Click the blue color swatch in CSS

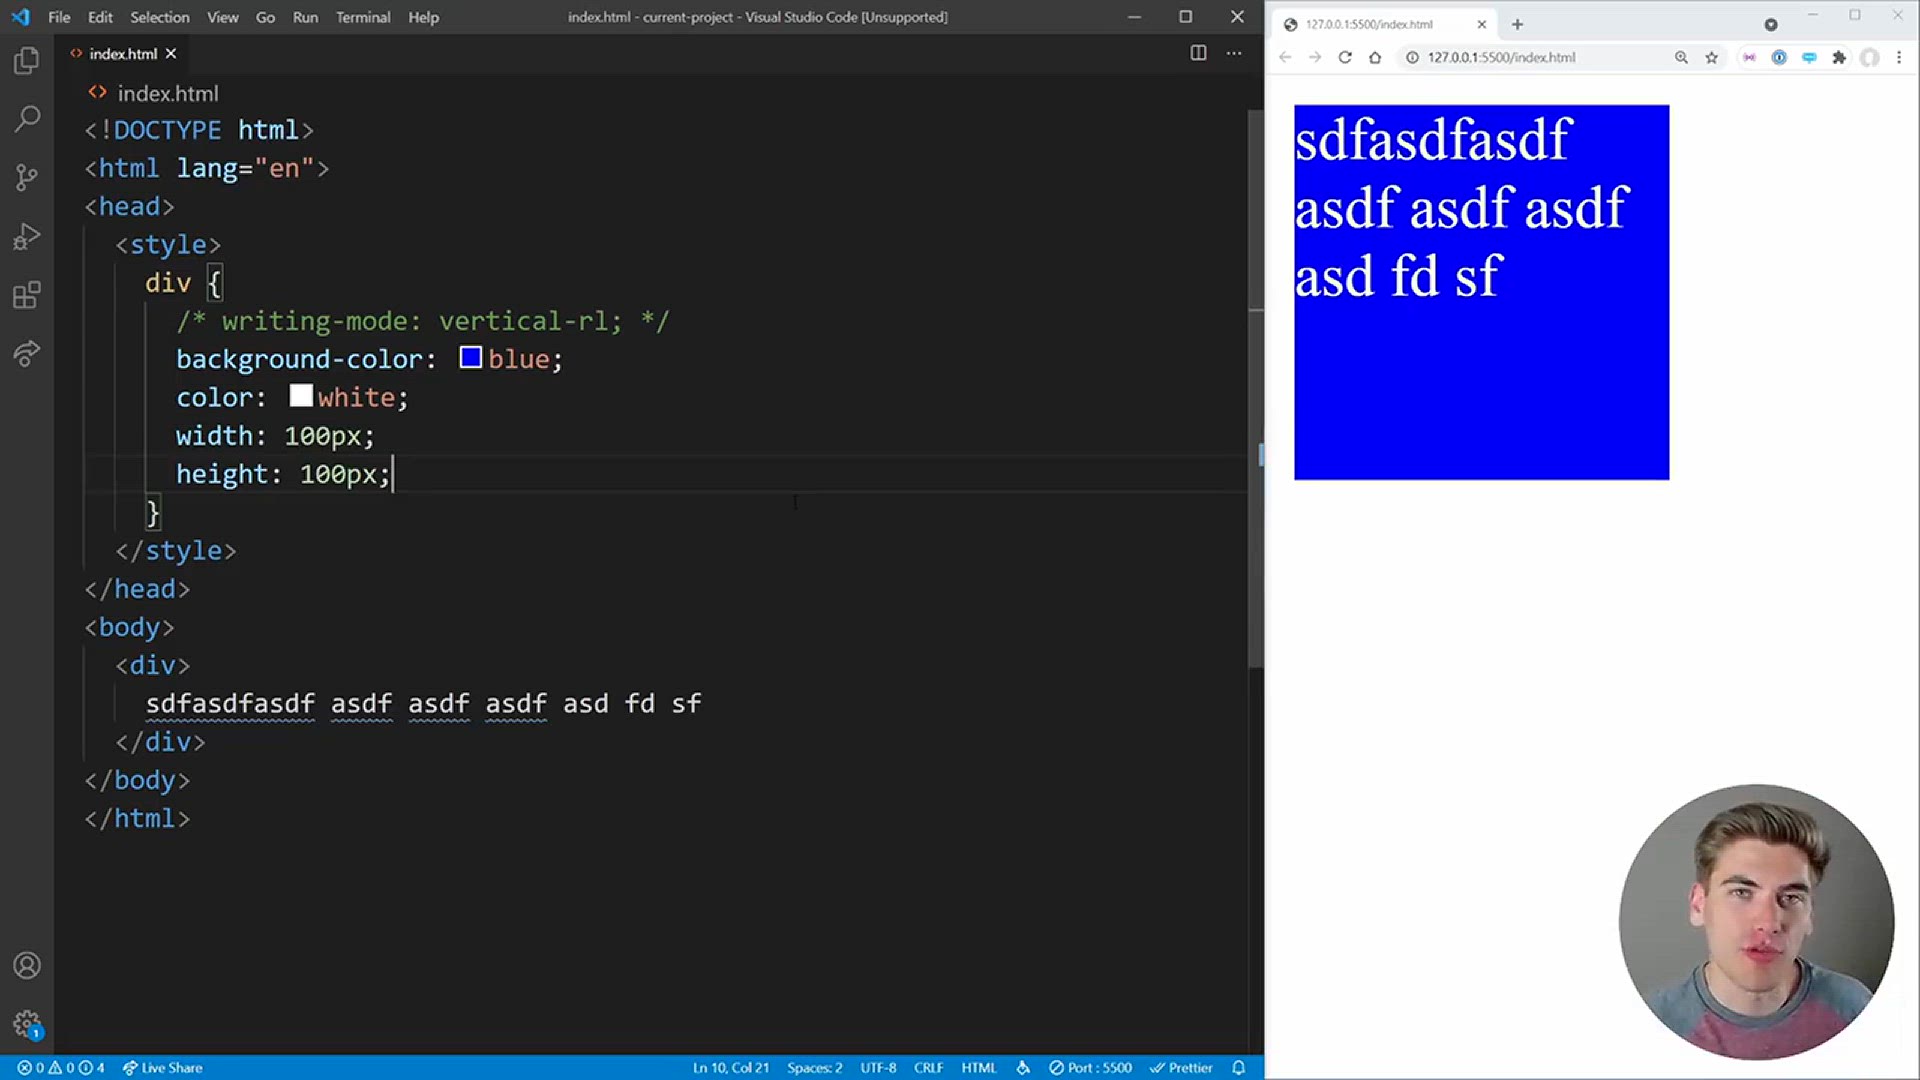[x=470, y=358]
